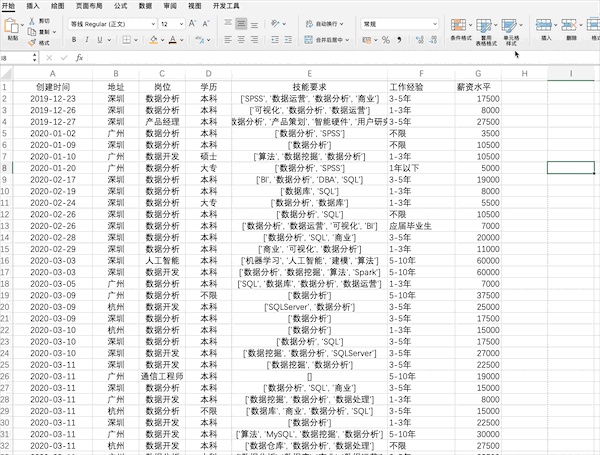Viewport: 600px width, 455px height.
Task: Apply comma style
Action: coord(399,40)
